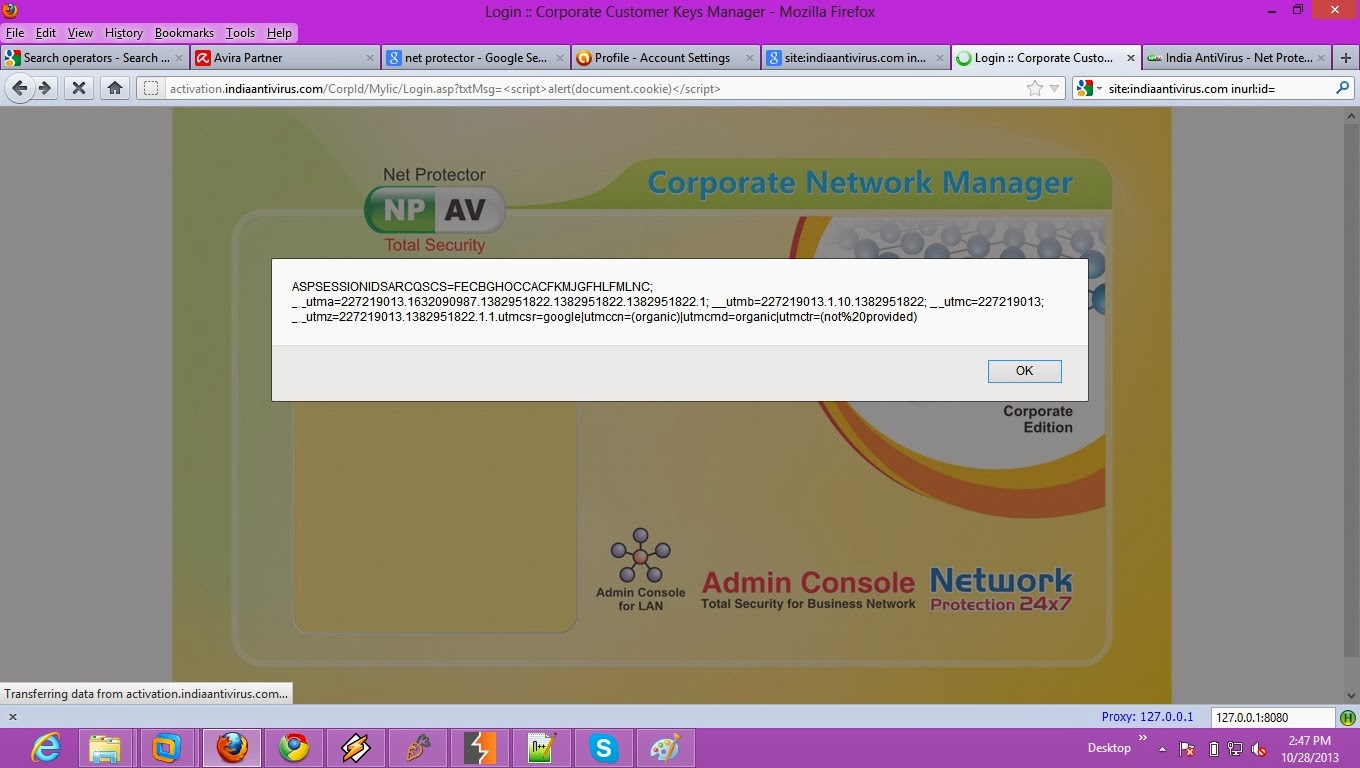Click the muted volume tray icon
The width and height of the screenshot is (1360, 768).
coord(1260,748)
